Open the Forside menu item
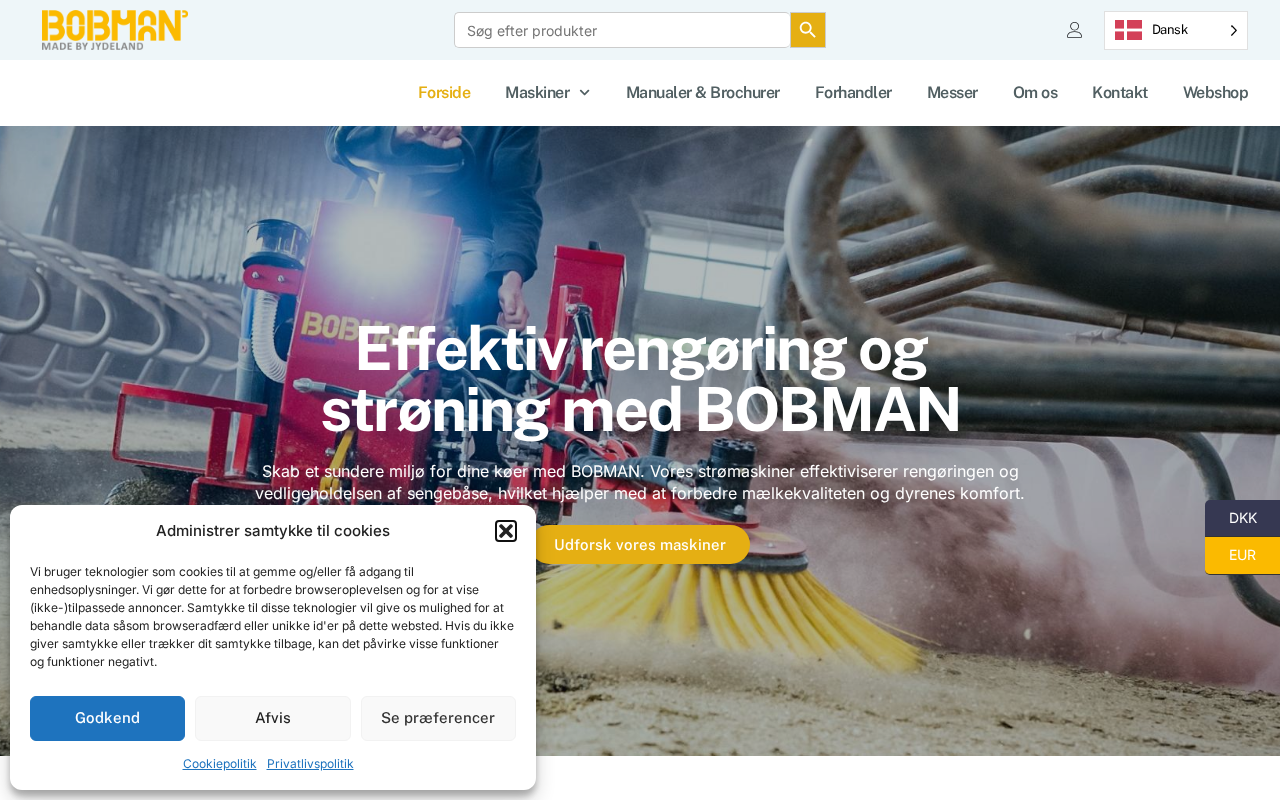 tap(444, 93)
